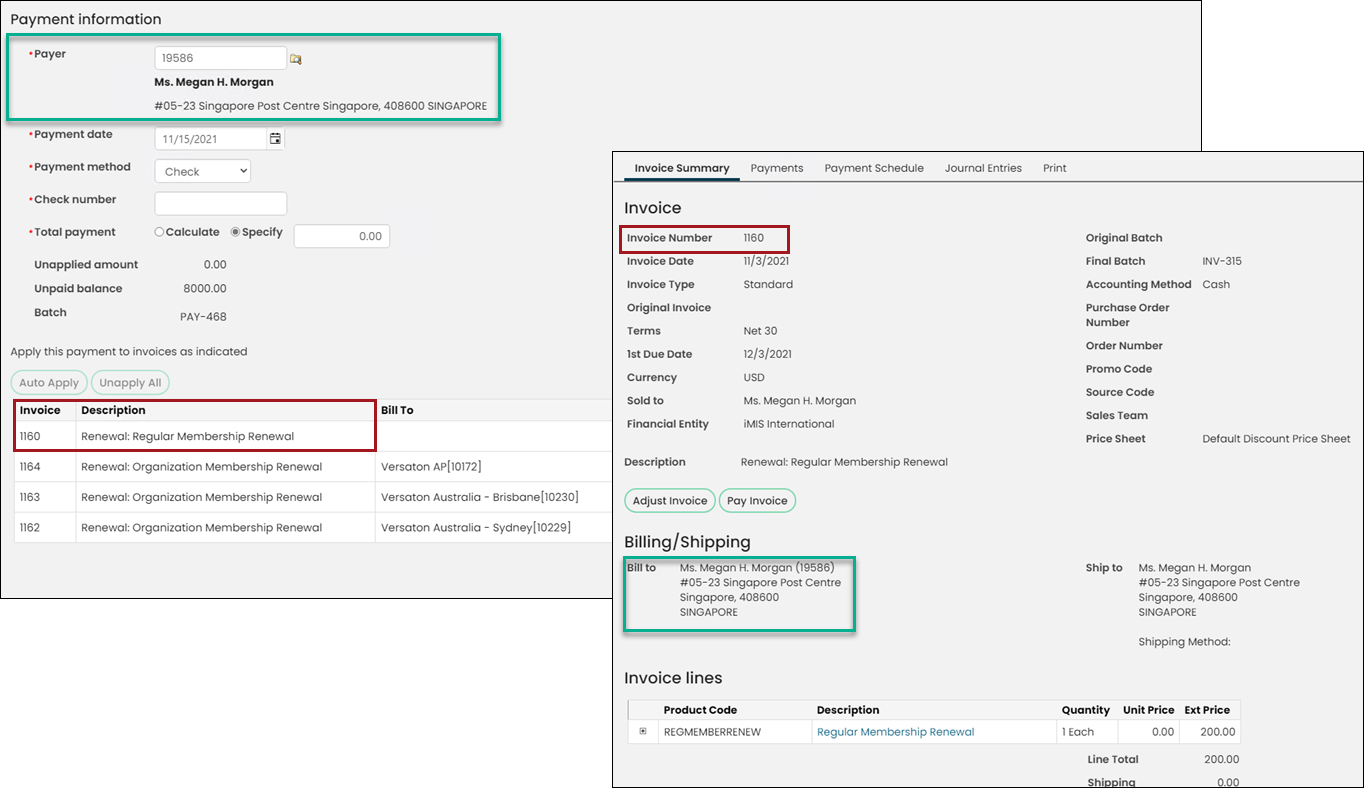Click the Check number field
The height and width of the screenshot is (788, 1364).
click(x=220, y=203)
